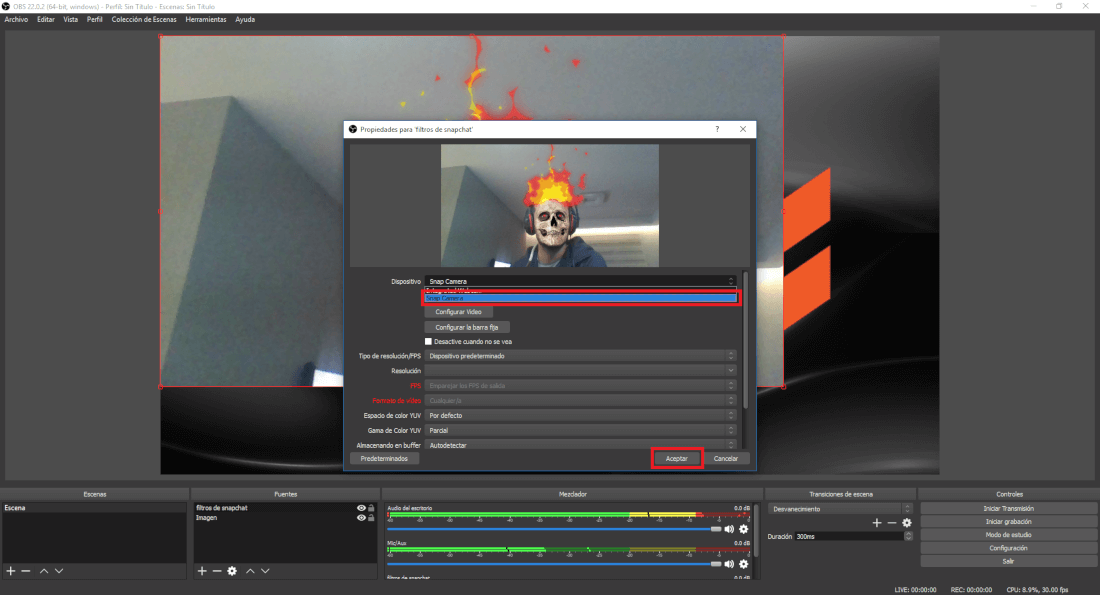
Task: Click the Aceptar button
Action: point(677,458)
